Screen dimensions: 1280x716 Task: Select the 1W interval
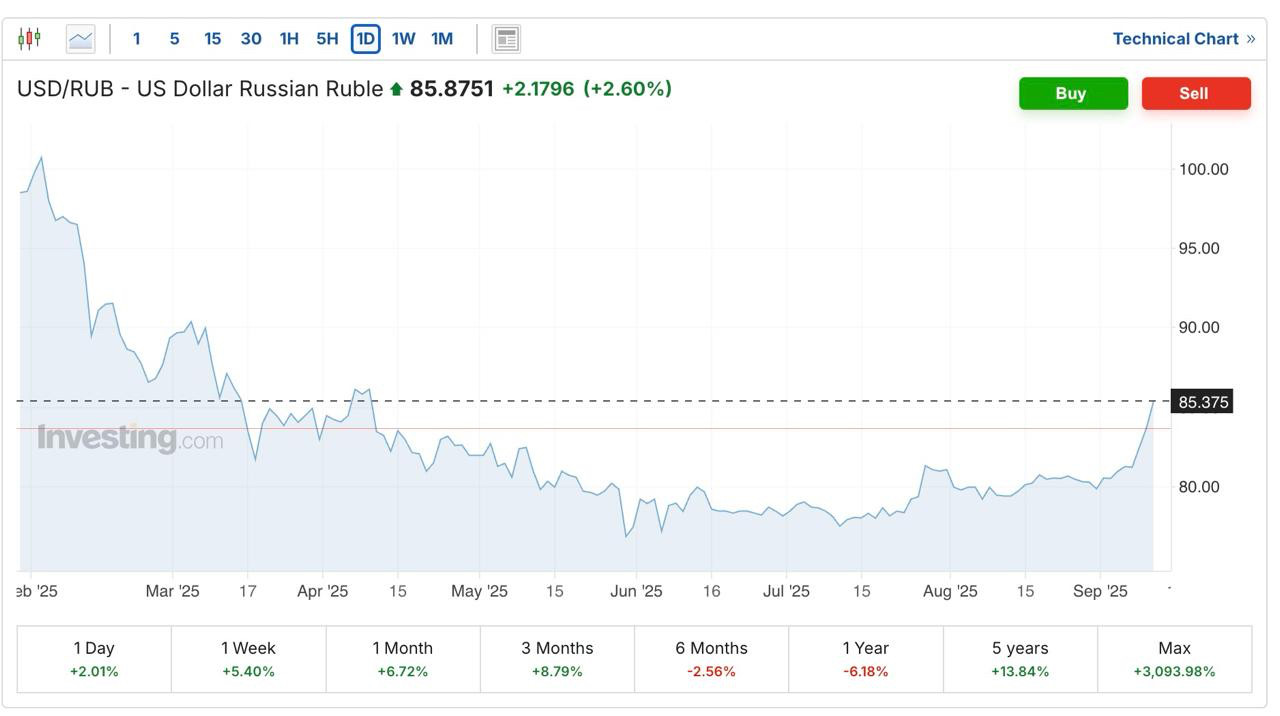click(x=403, y=39)
